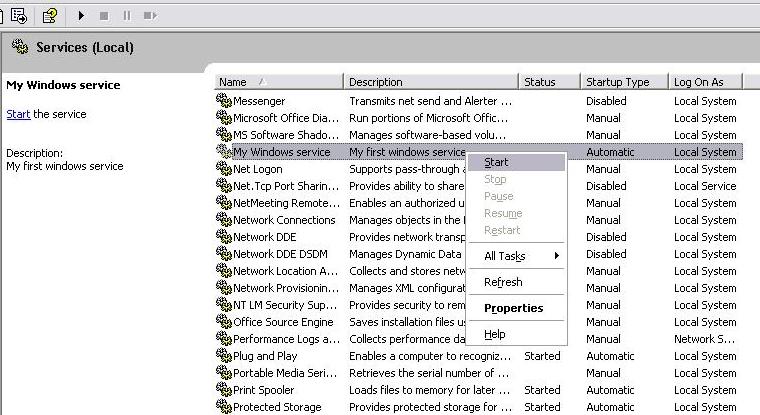Open the Help toolbar icon
Screen dimensions: 760x415
(x=50, y=16)
